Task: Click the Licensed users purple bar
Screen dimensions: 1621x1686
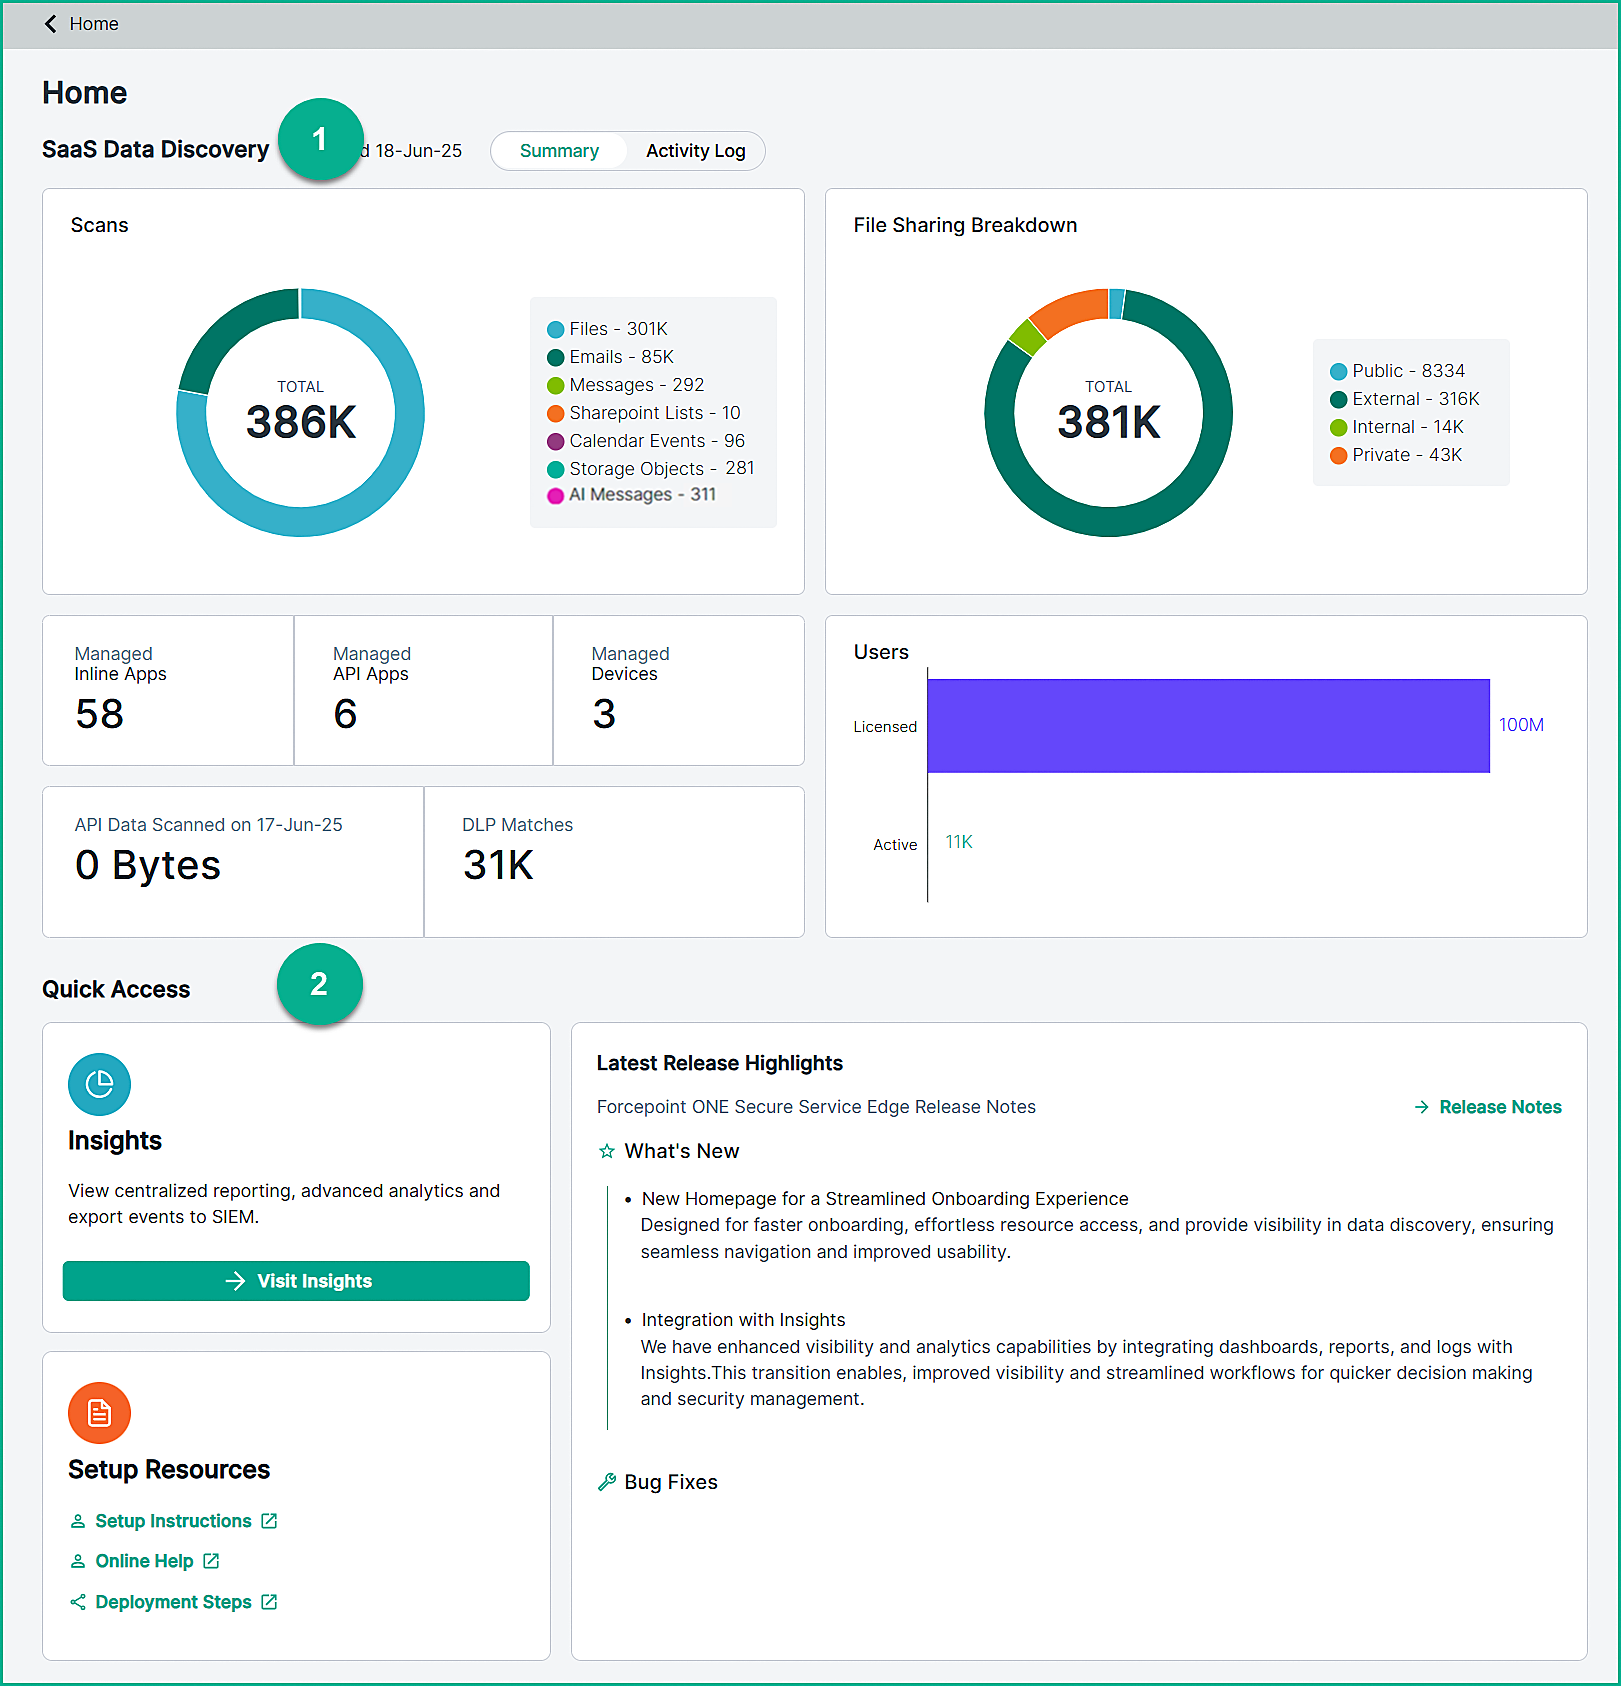Action: pyautogui.click(x=1208, y=726)
